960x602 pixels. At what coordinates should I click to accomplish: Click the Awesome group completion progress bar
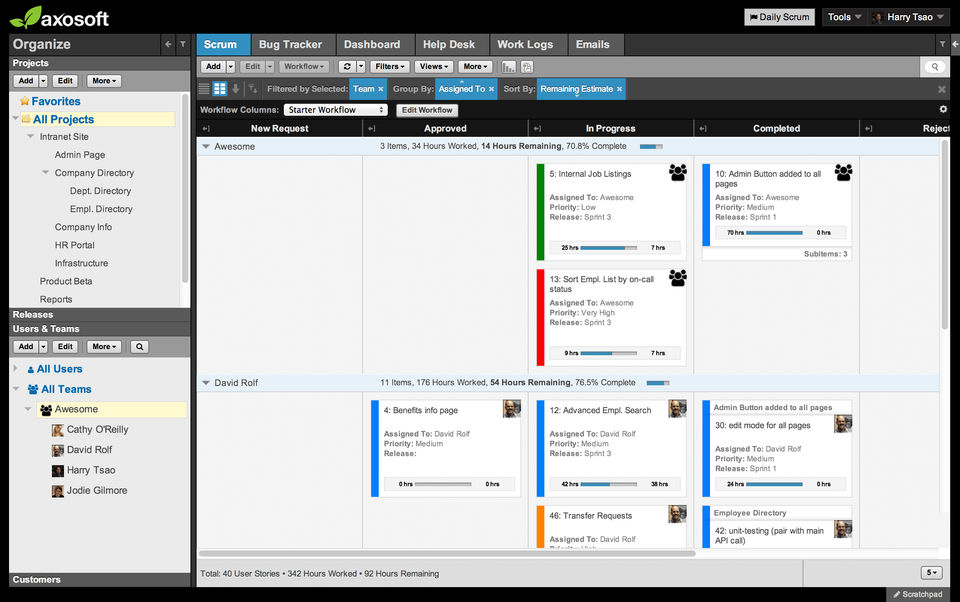click(x=651, y=146)
